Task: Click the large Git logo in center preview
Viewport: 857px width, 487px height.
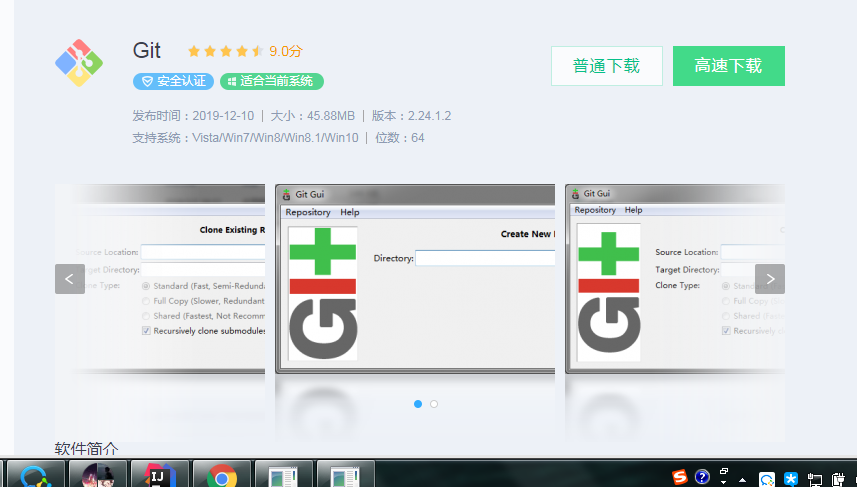Action: tap(323, 294)
